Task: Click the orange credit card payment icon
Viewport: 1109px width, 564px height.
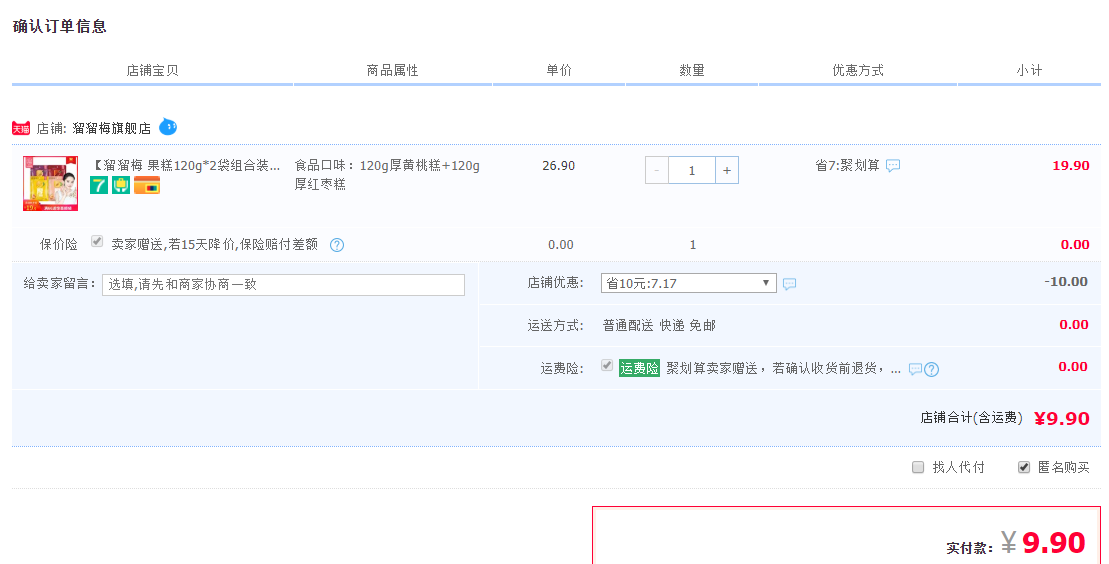Action: [147, 185]
